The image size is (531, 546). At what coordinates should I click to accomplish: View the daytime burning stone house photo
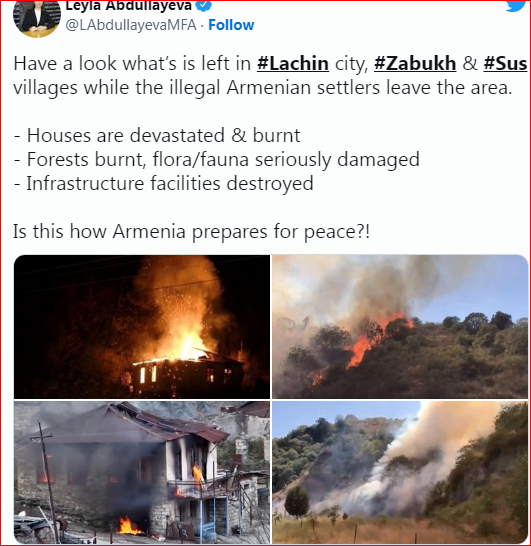tap(142, 473)
